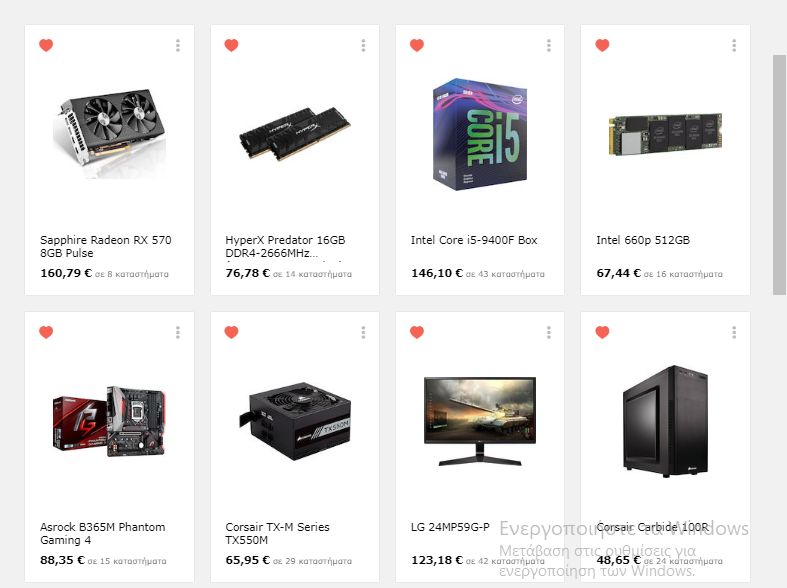Remove Intel Core i5-9400F from favorites
The height and width of the screenshot is (588, 787).
[417, 45]
